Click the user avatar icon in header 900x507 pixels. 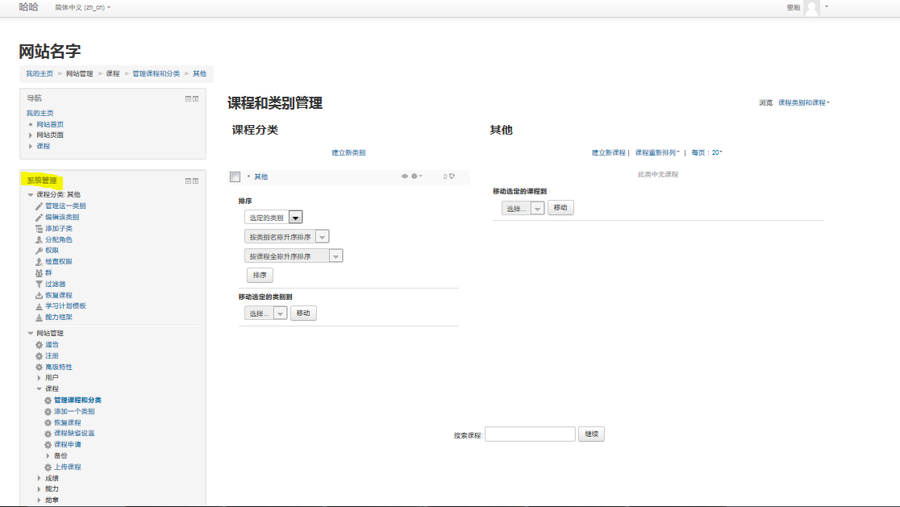(812, 8)
